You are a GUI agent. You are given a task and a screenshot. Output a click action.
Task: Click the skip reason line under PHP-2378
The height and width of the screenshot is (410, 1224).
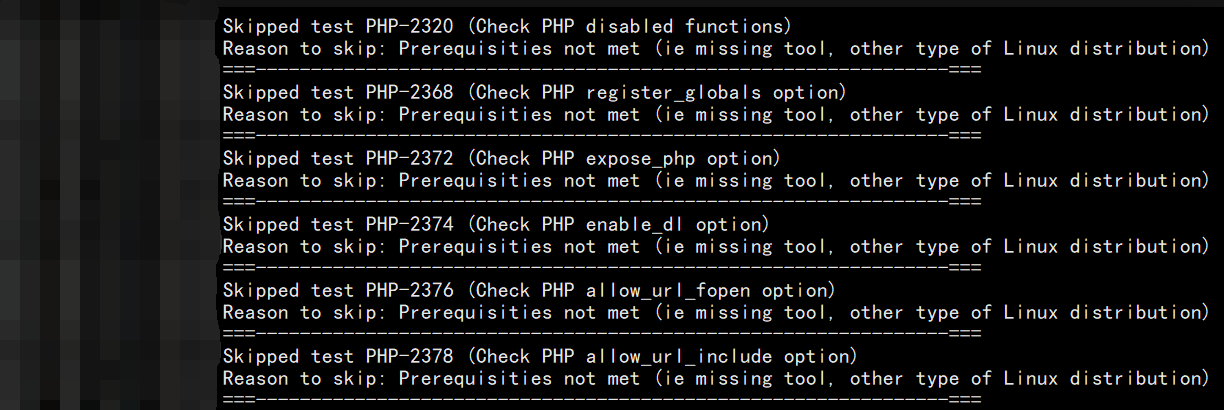click(x=715, y=378)
